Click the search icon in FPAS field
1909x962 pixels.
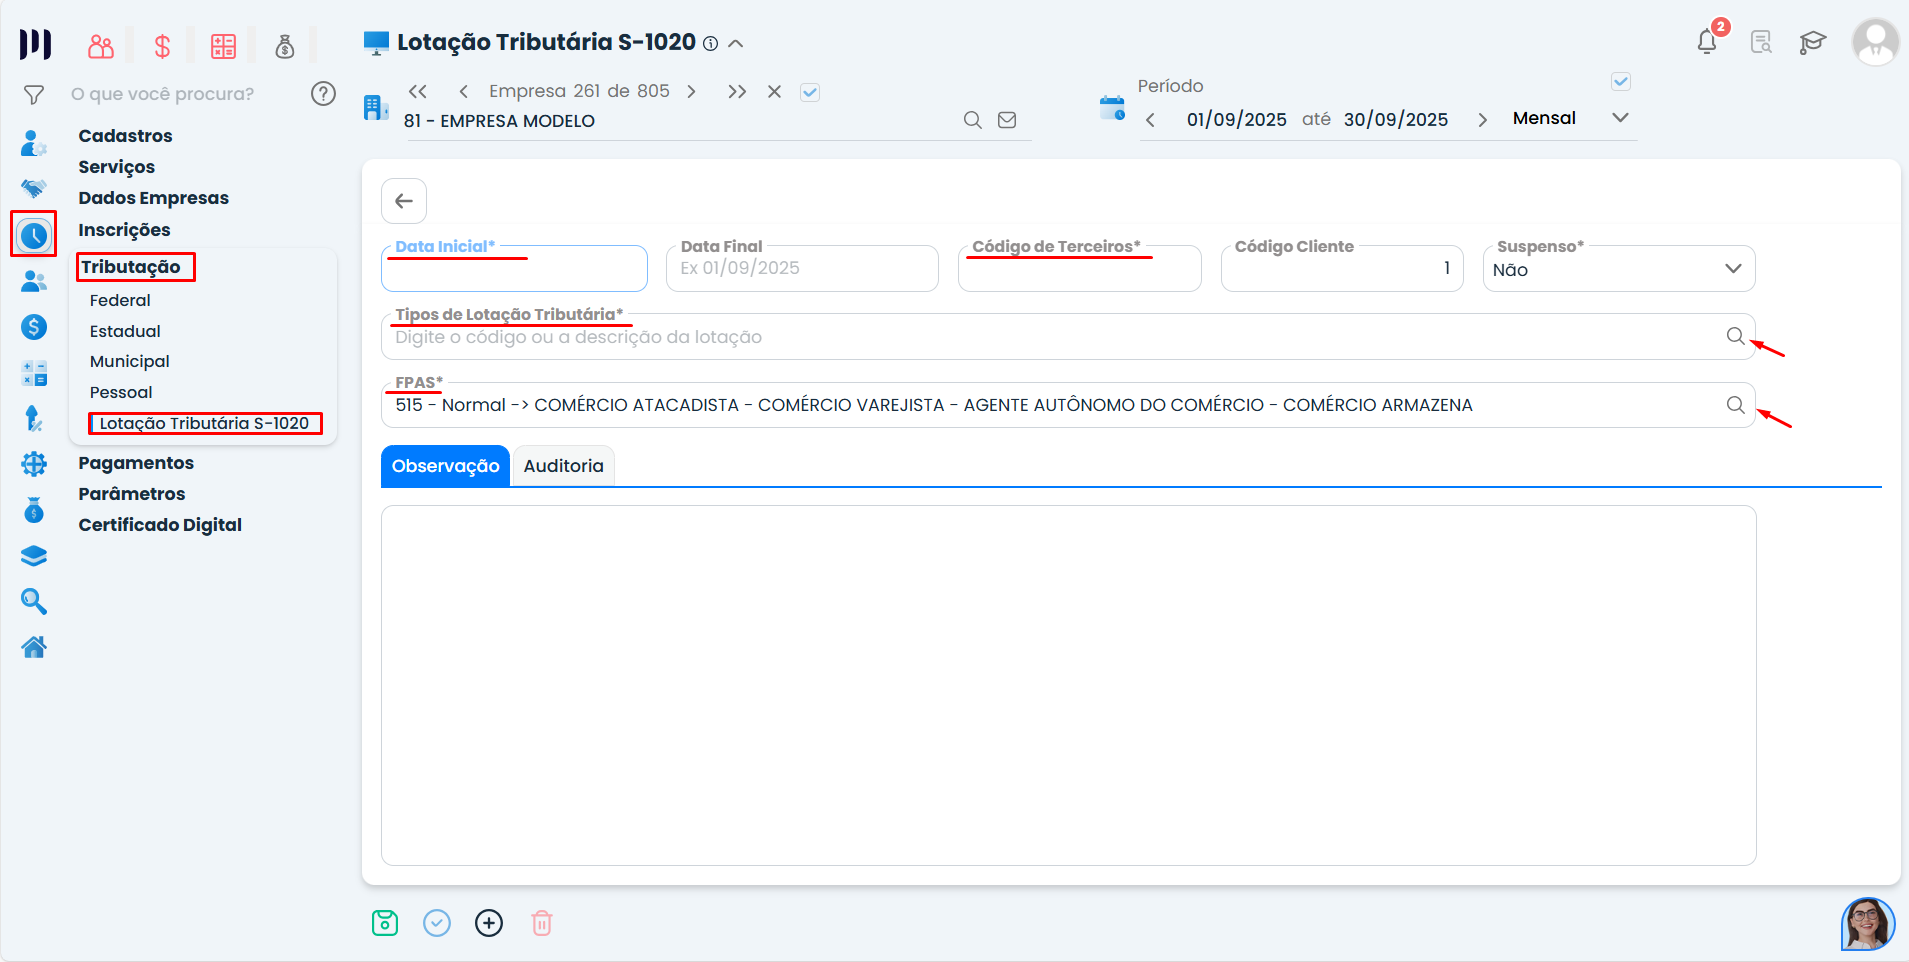click(1735, 405)
